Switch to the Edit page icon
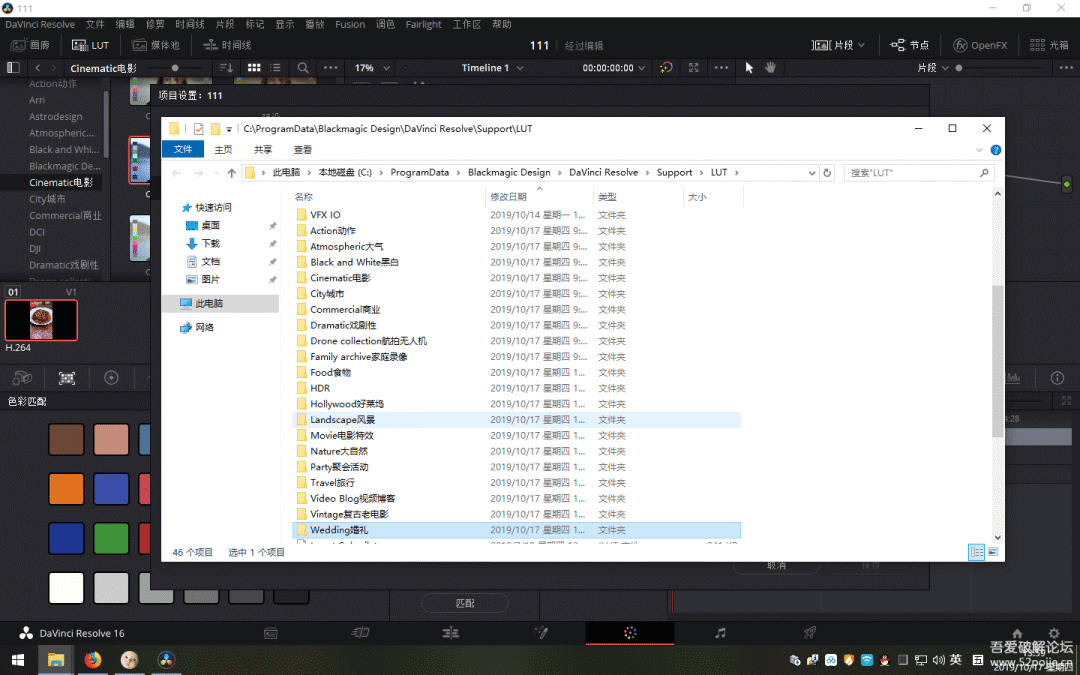Viewport: 1080px width, 675px height. (x=450, y=633)
